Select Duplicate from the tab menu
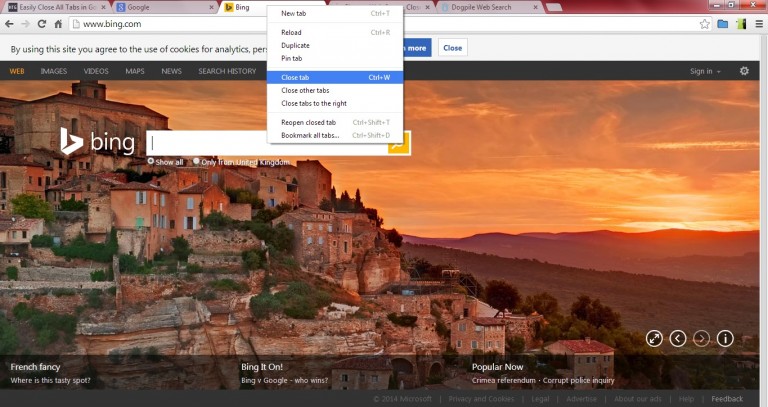Screen dimensions: 768x407 (x=335, y=45)
